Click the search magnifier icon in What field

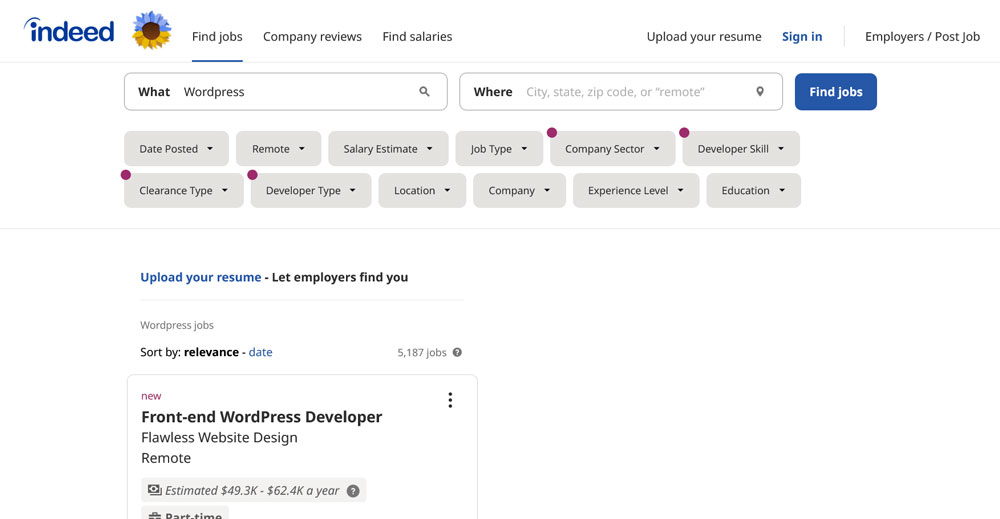pyautogui.click(x=424, y=92)
